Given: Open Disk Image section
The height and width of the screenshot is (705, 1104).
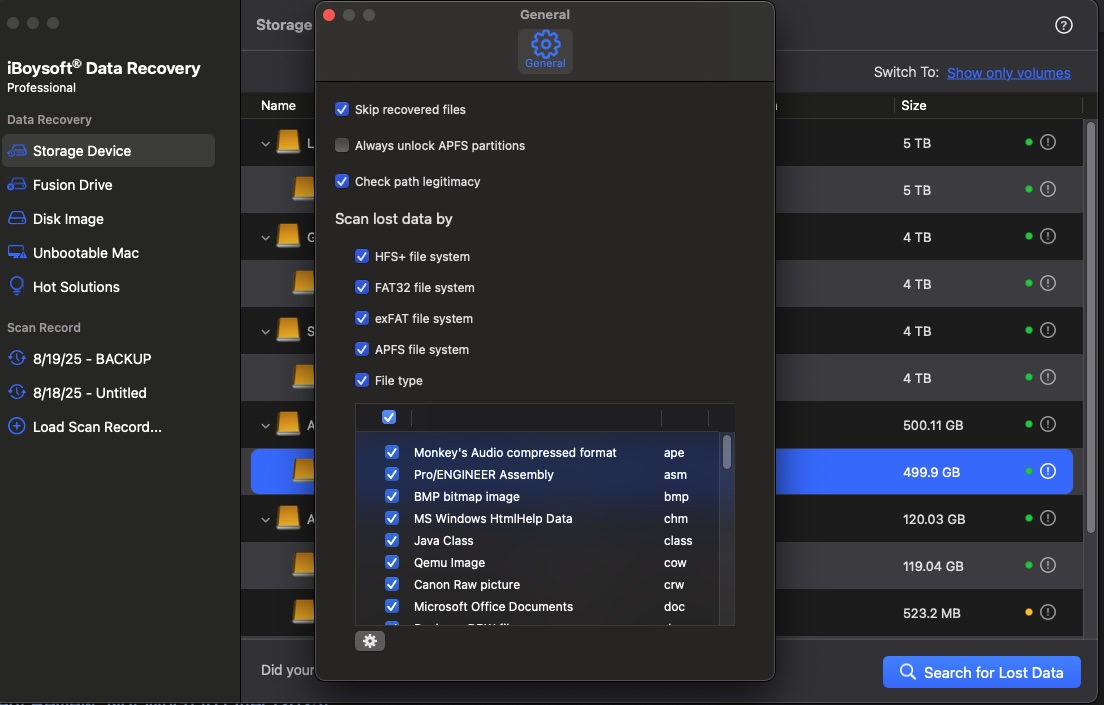Looking at the screenshot, I should 68,219.
